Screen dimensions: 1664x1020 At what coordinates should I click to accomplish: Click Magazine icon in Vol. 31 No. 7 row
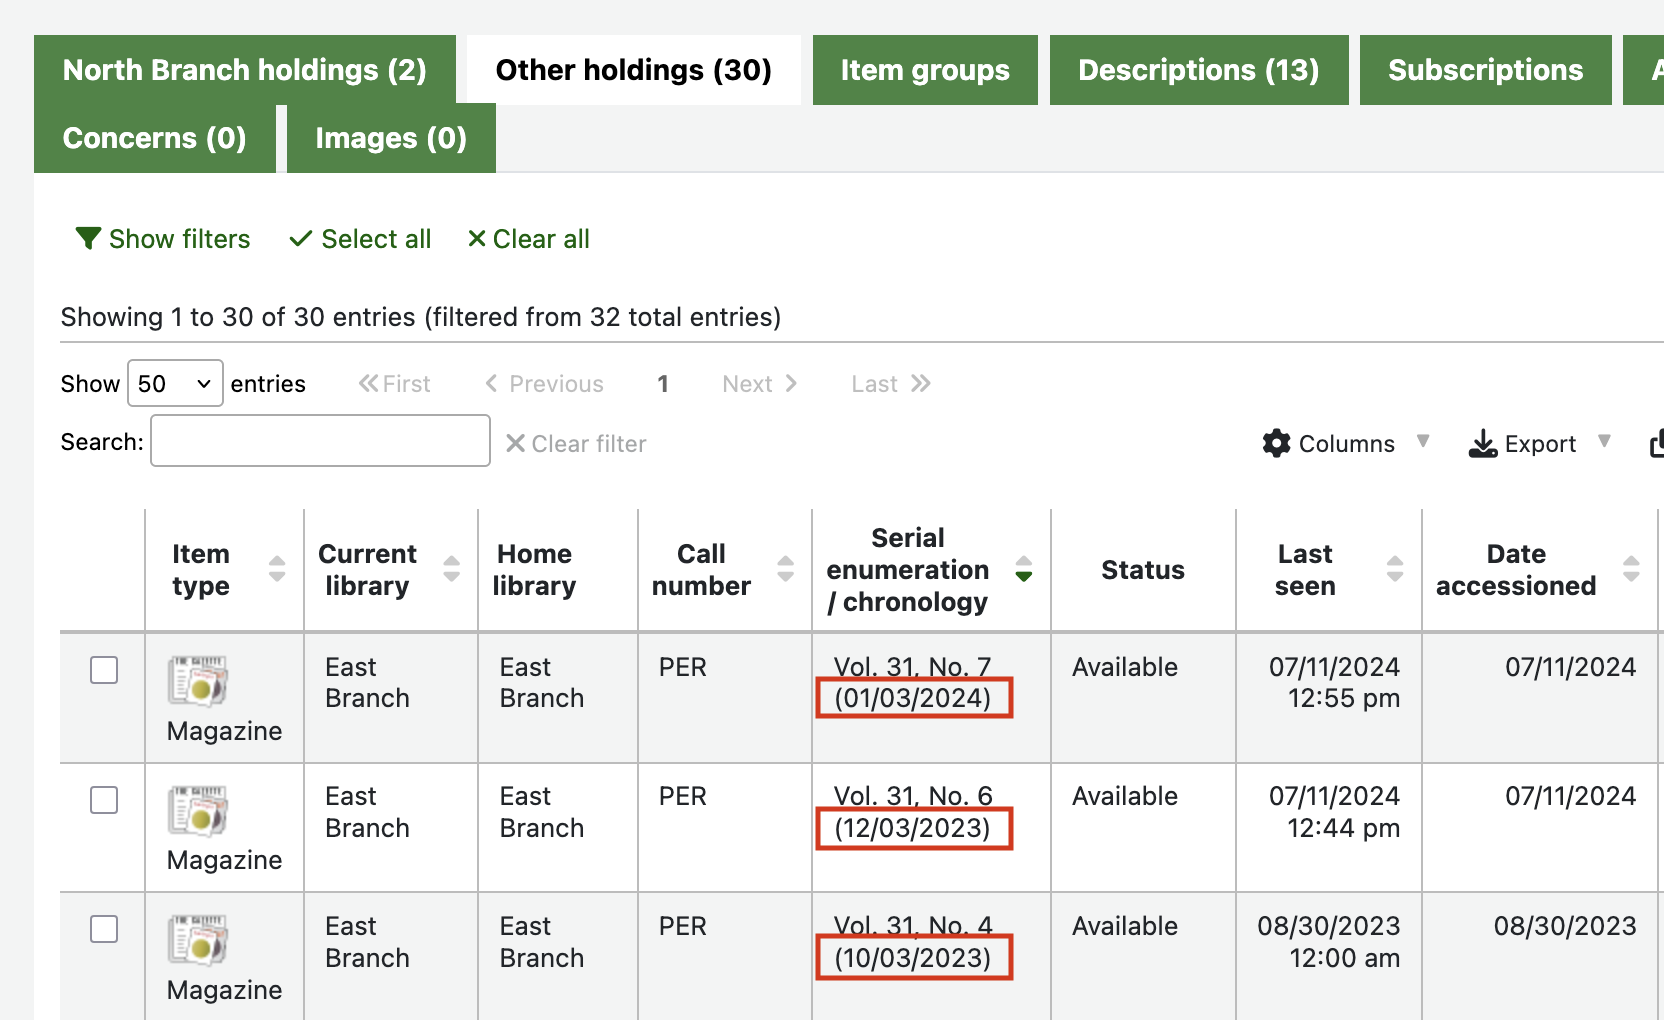[197, 681]
